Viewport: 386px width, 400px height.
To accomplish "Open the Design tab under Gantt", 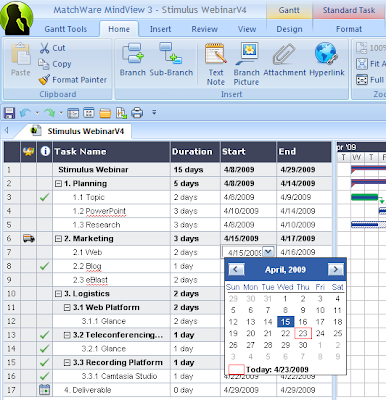I will pyautogui.click(x=289, y=29).
